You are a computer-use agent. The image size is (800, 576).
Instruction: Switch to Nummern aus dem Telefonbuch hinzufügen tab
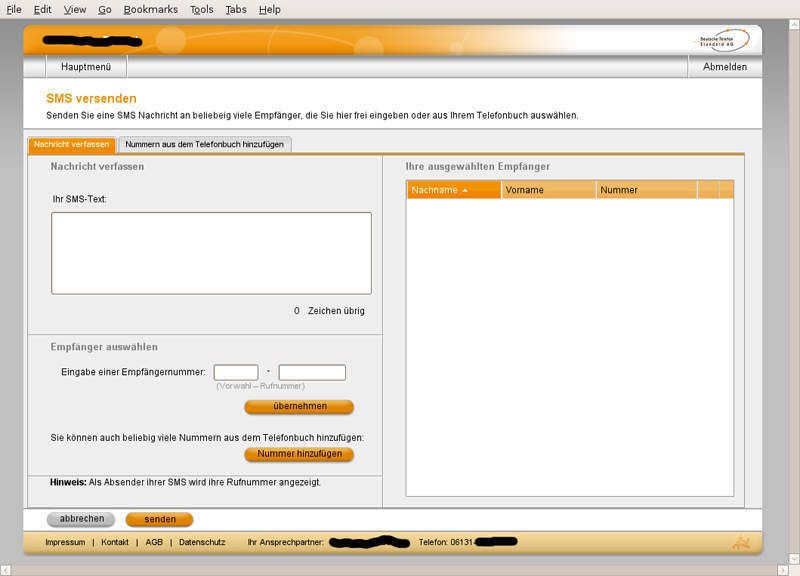click(x=205, y=144)
